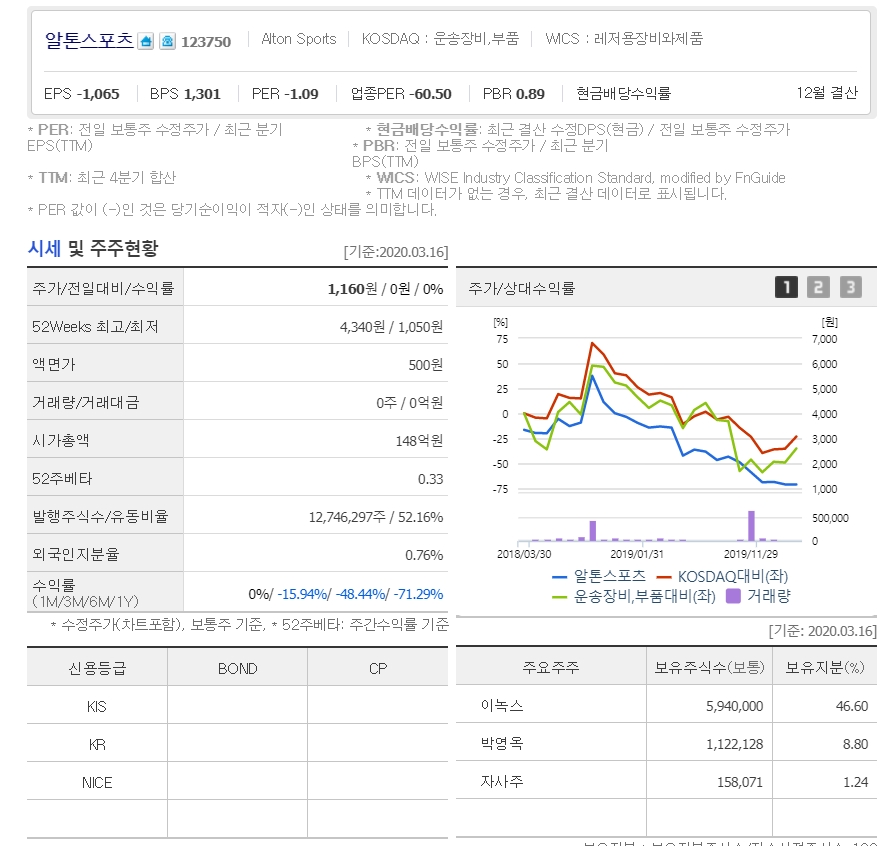Click the 1,160원 / 0원 / 0% price cell
Screen dimensions: 890x846
[x=385, y=289]
